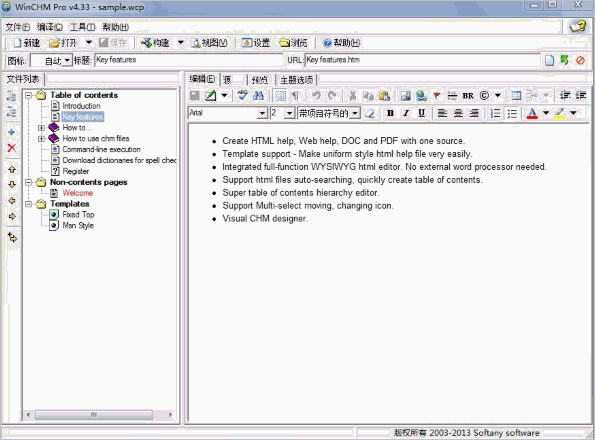
Task: Click the move up arrow icon in sidebar
Action: (x=12, y=169)
